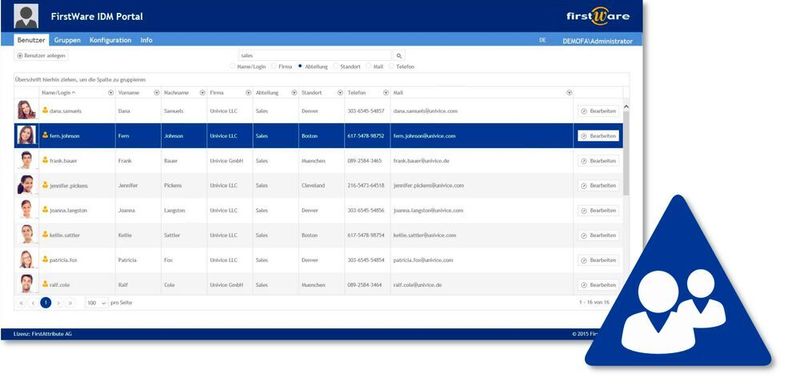
Task: Click email fern.johnson@univice.com
Action: coord(424,136)
